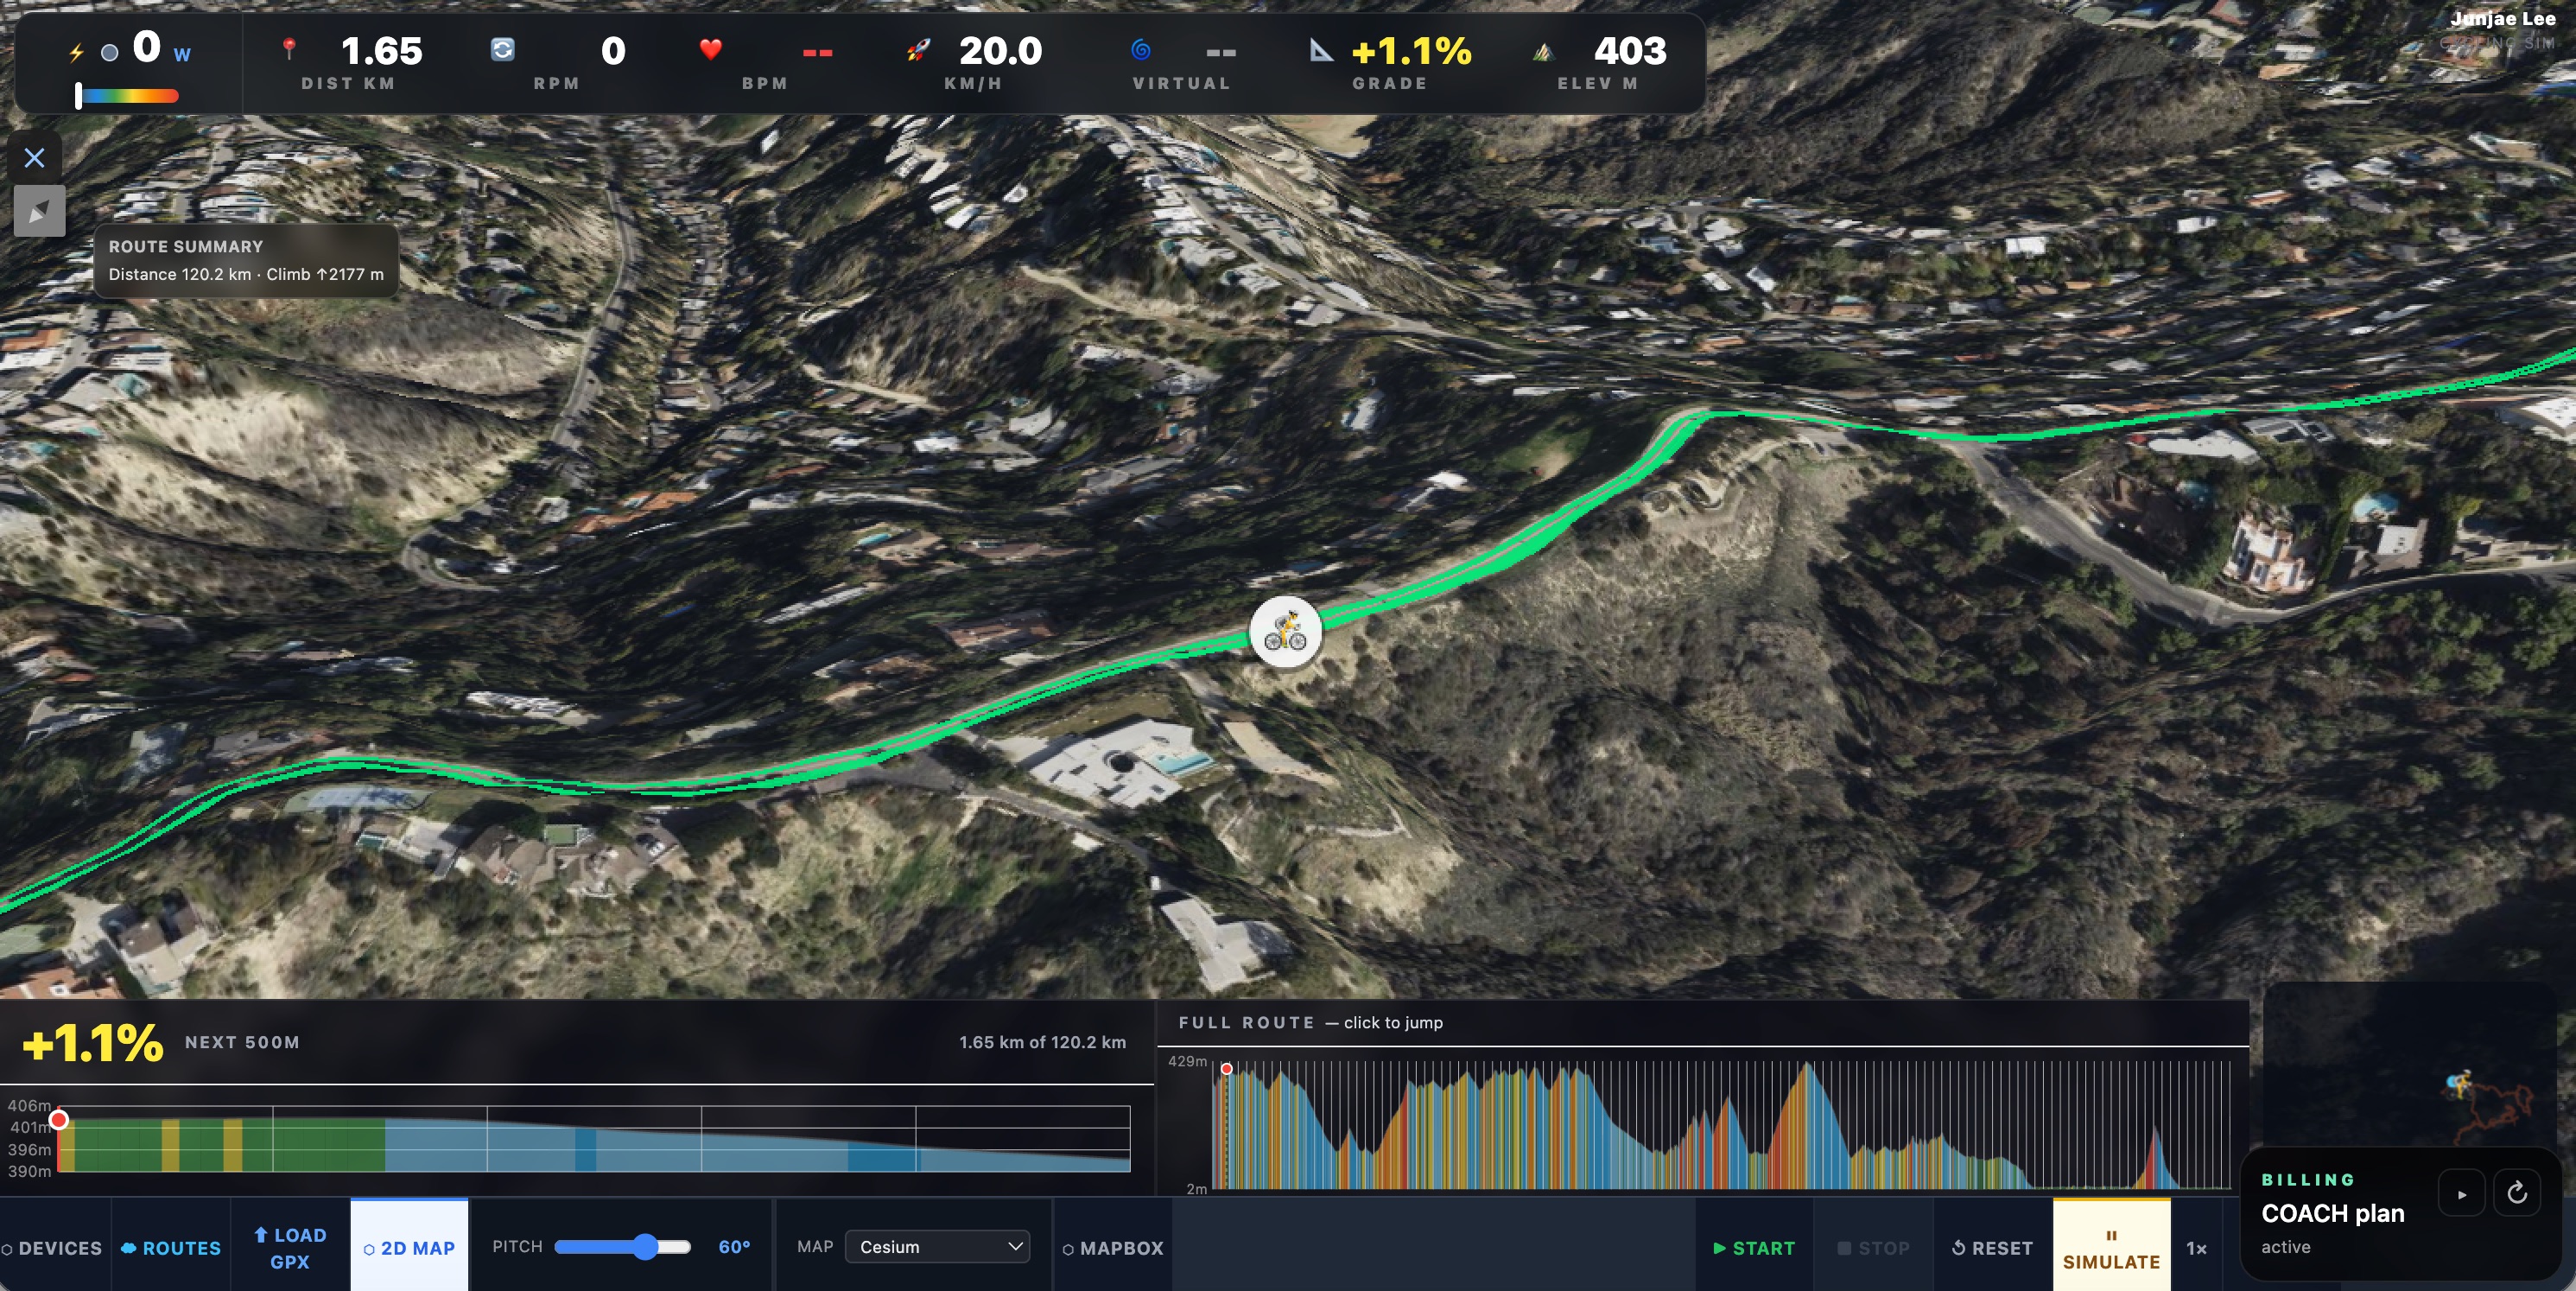Click the RESET button
This screenshot has height=1291, width=2576.
(x=1992, y=1248)
